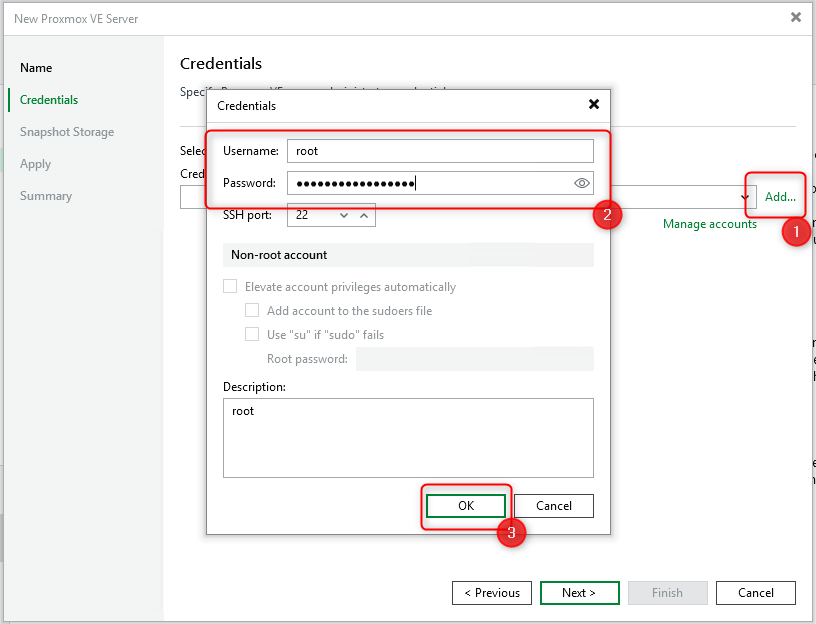Confirm credentials by clicking OK
Screen dimensions: 816x624
pyautogui.click(x=465, y=505)
